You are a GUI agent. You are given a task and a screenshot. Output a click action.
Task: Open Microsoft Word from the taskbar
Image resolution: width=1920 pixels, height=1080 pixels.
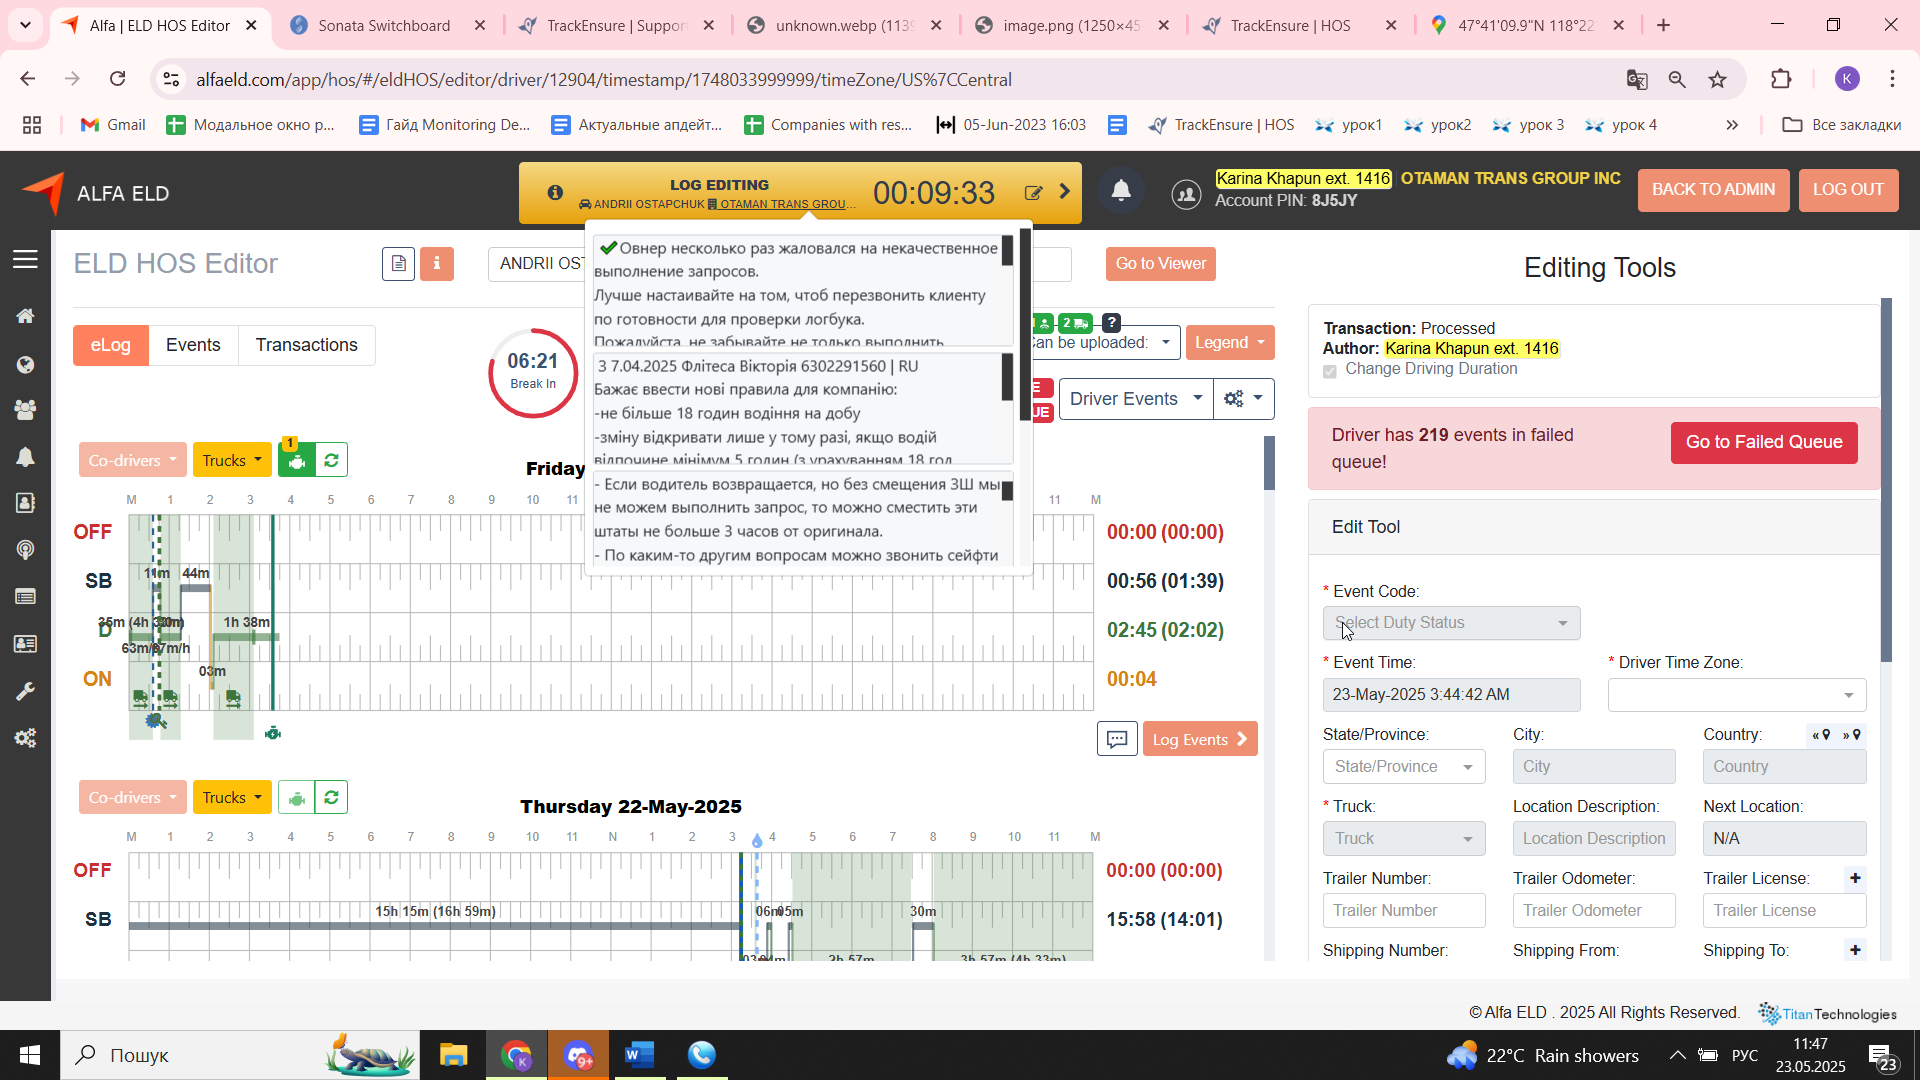(639, 1055)
